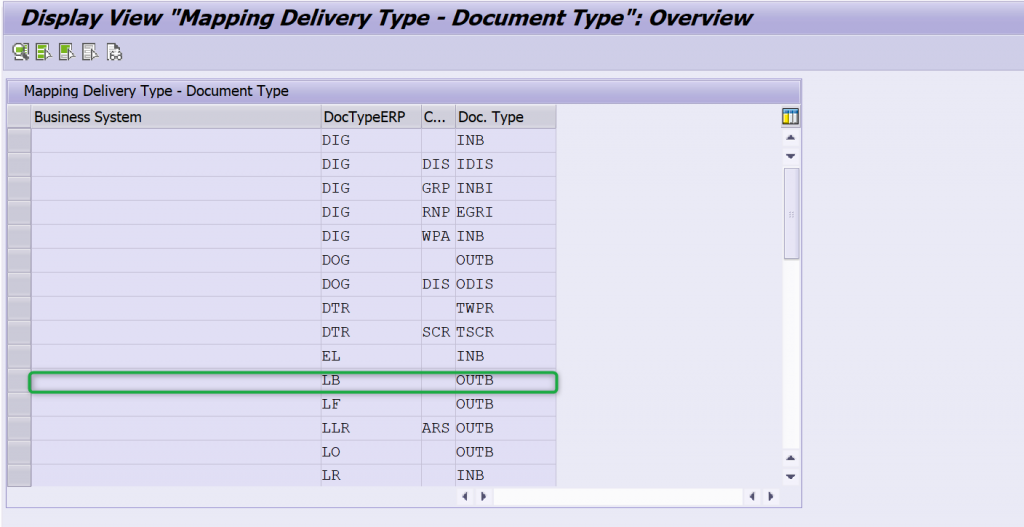The width and height of the screenshot is (1024, 527).
Task: Click the TWPR Doc. Type cell
Action: point(505,308)
